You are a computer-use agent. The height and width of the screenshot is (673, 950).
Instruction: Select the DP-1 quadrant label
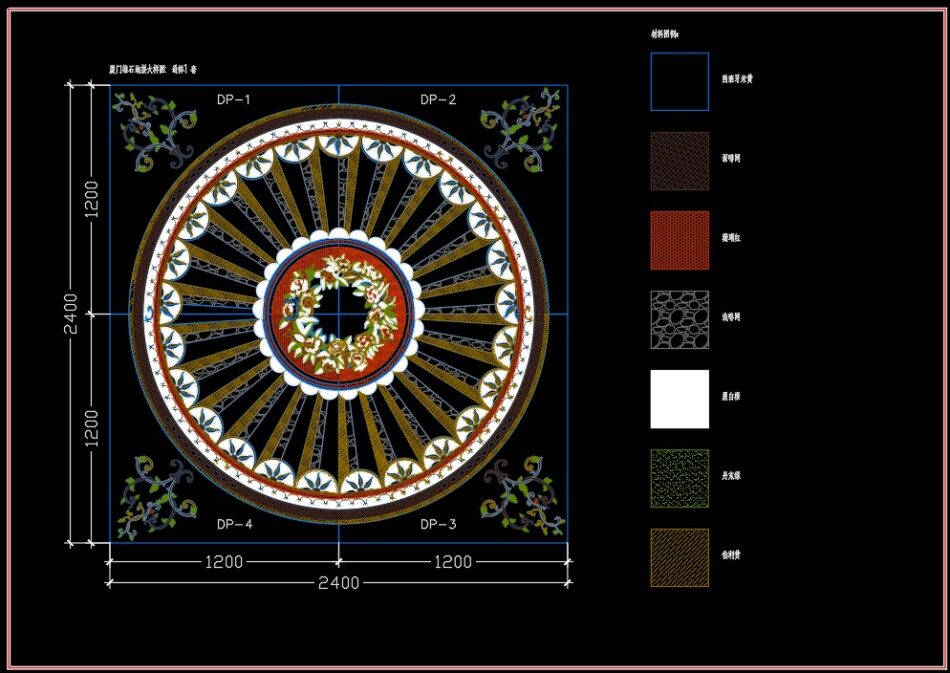(x=232, y=99)
